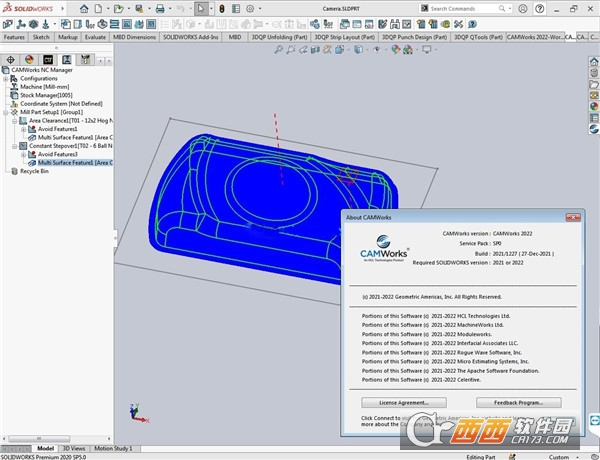Click the Section View viewport icon

(315, 49)
